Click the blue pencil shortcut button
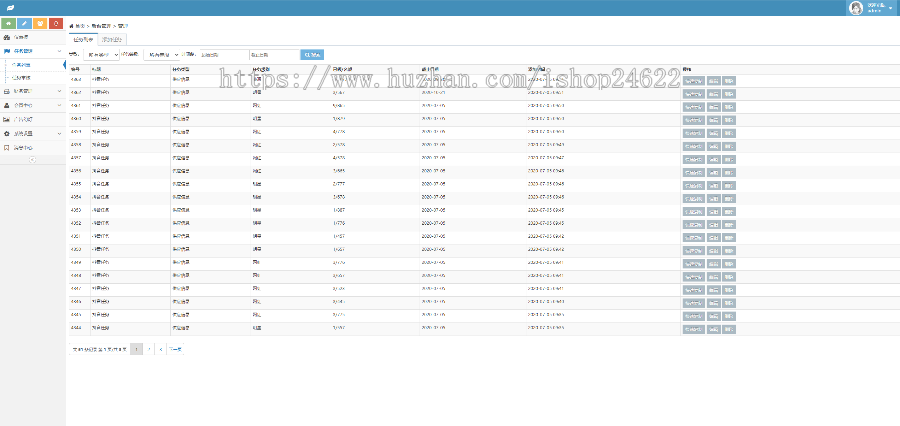The width and height of the screenshot is (900, 426). point(25,23)
